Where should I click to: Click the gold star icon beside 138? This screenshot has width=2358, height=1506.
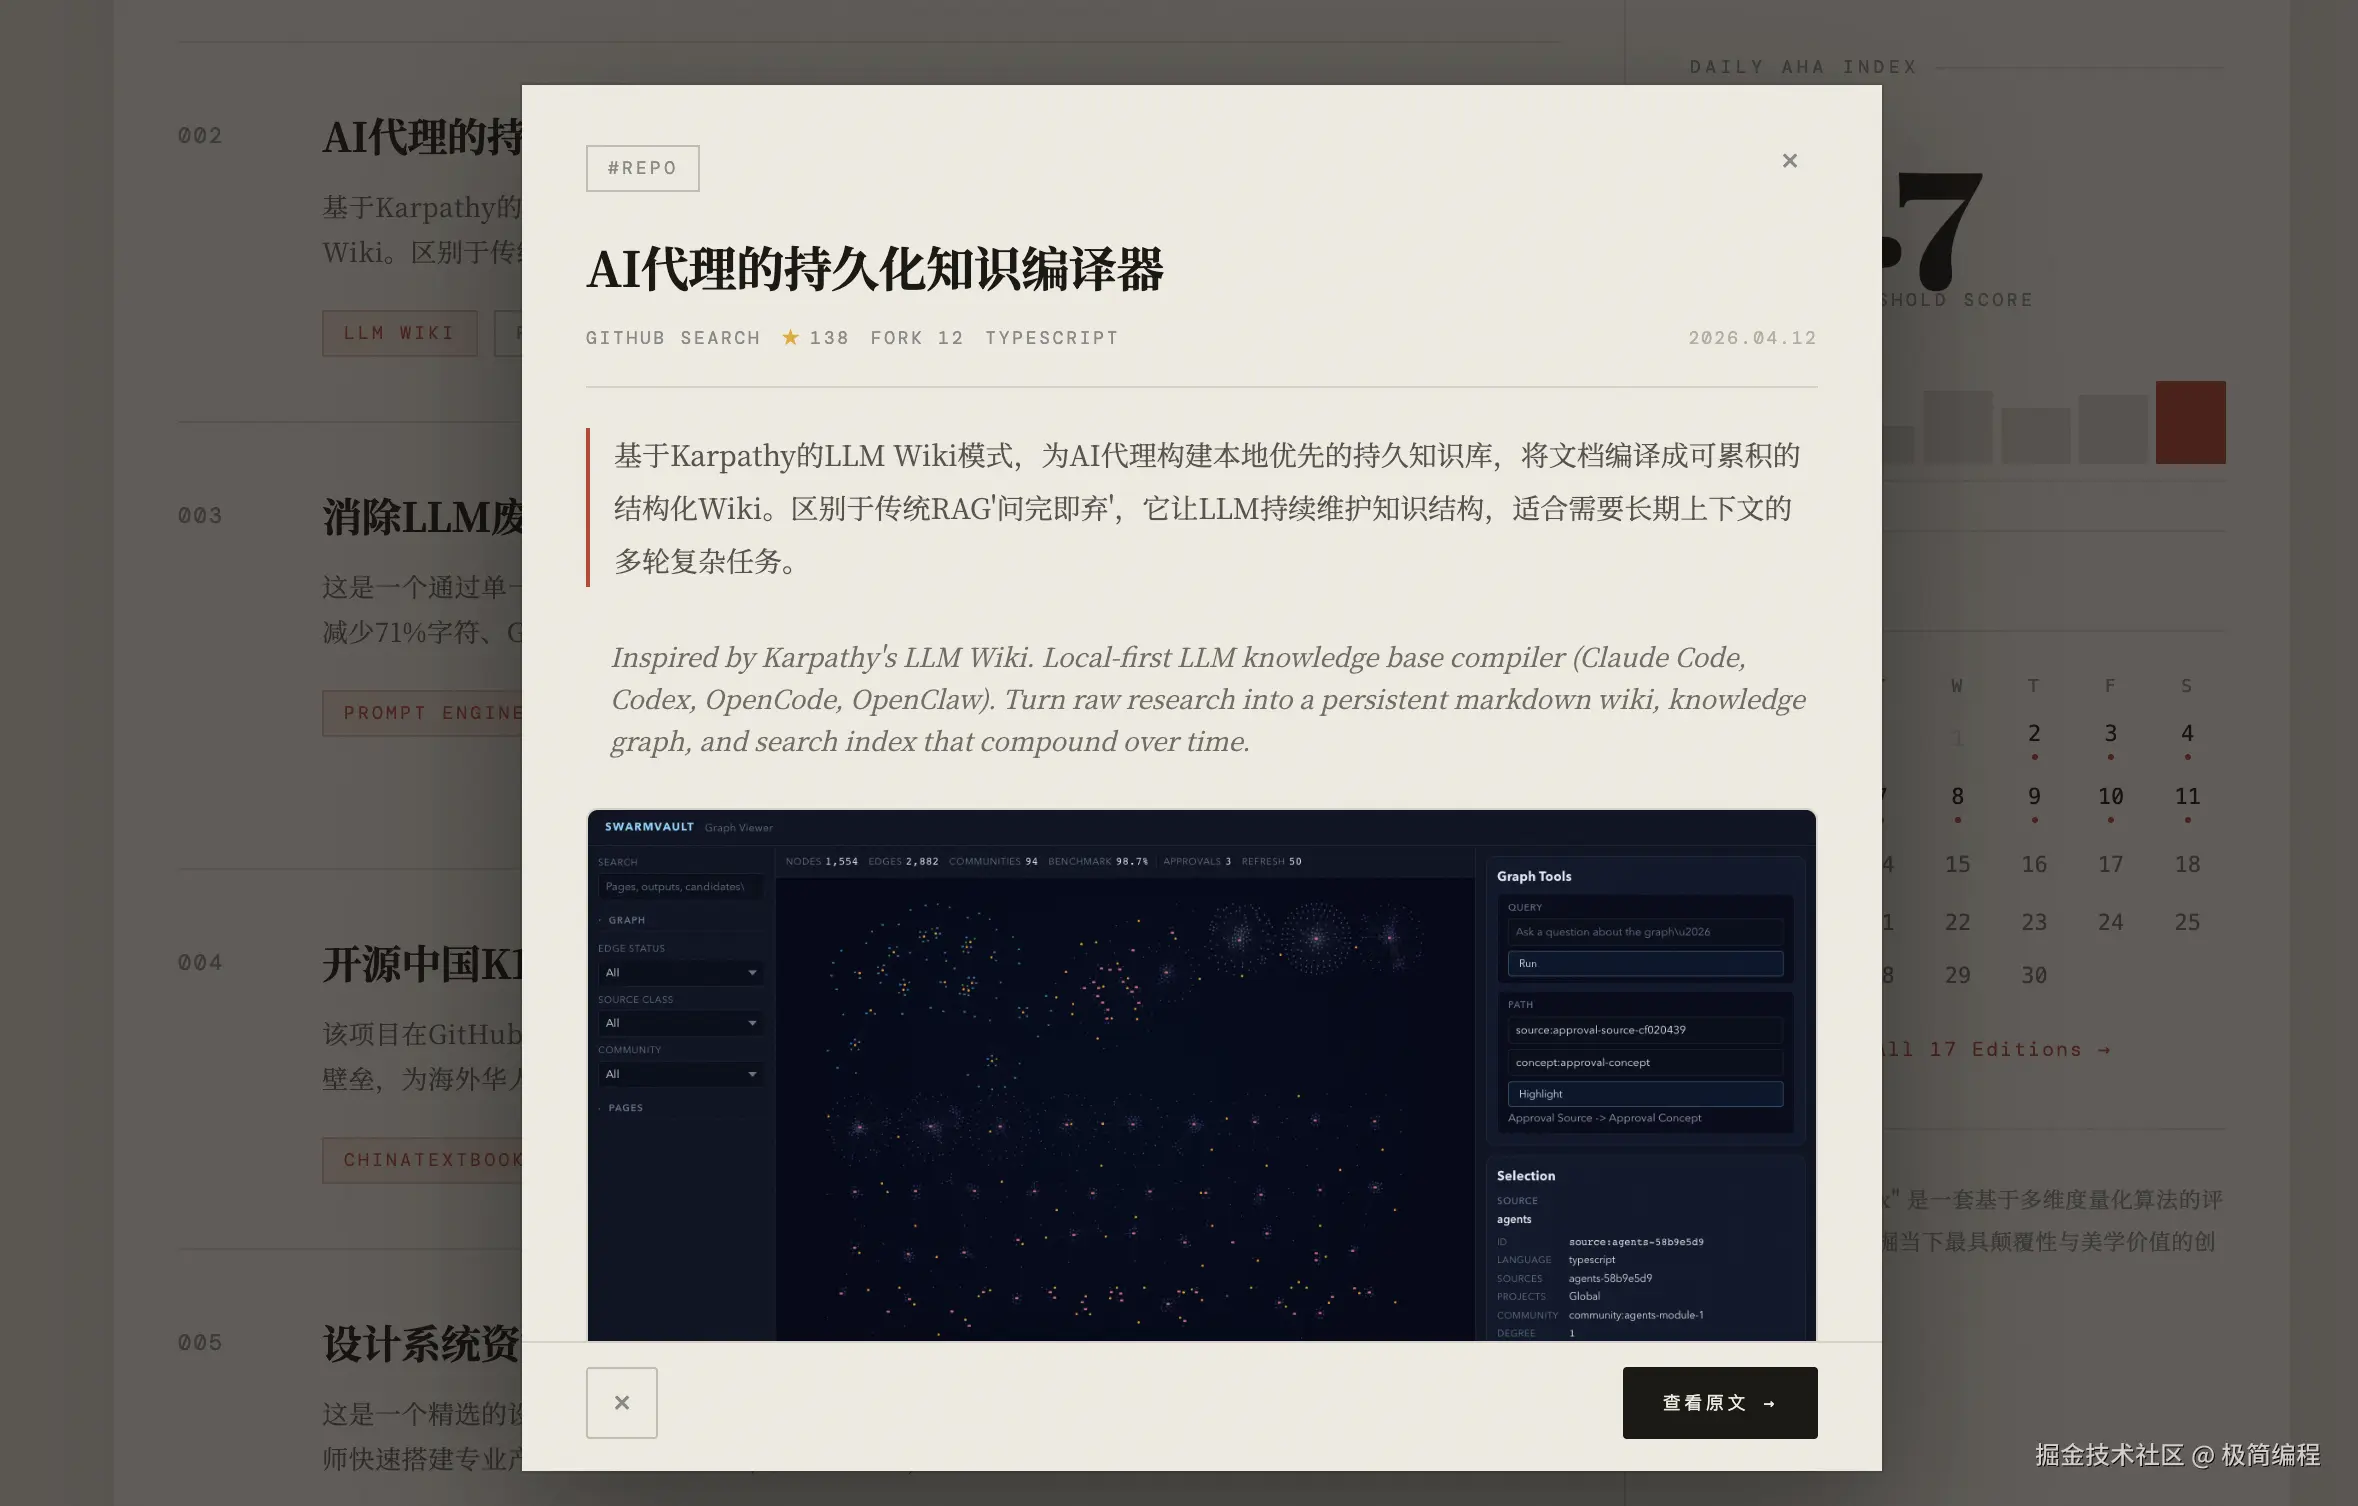click(x=790, y=337)
